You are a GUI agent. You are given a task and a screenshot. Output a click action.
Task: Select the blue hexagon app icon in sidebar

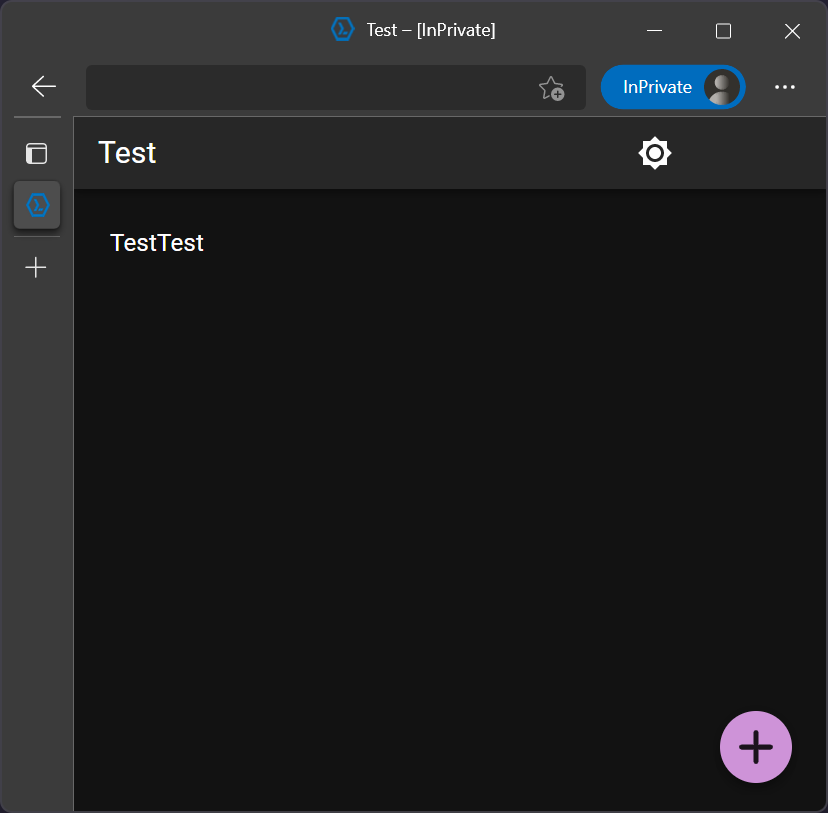[x=36, y=205]
